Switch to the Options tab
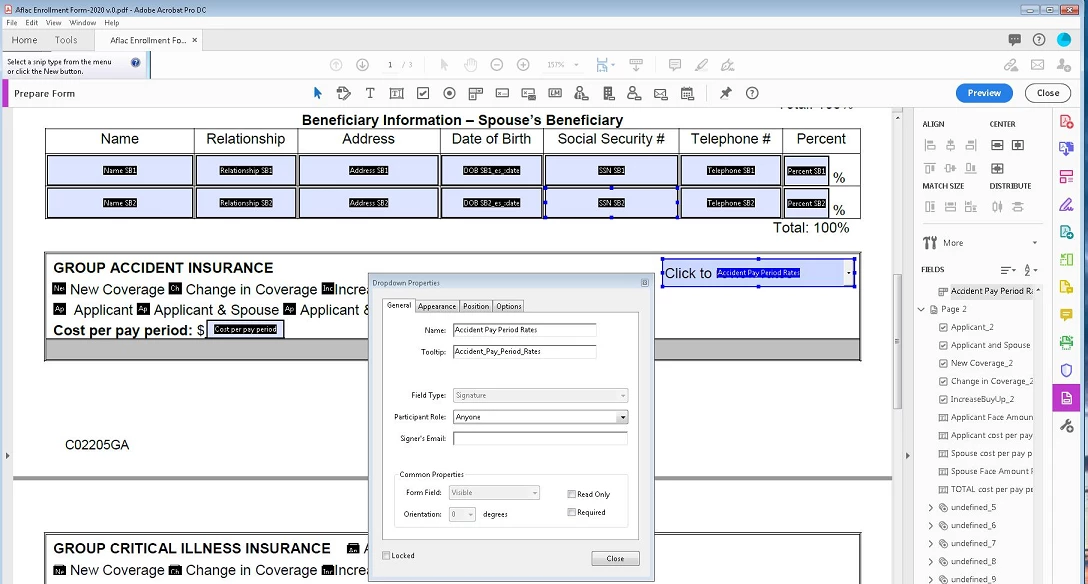The image size is (1088, 584). pyautogui.click(x=509, y=306)
